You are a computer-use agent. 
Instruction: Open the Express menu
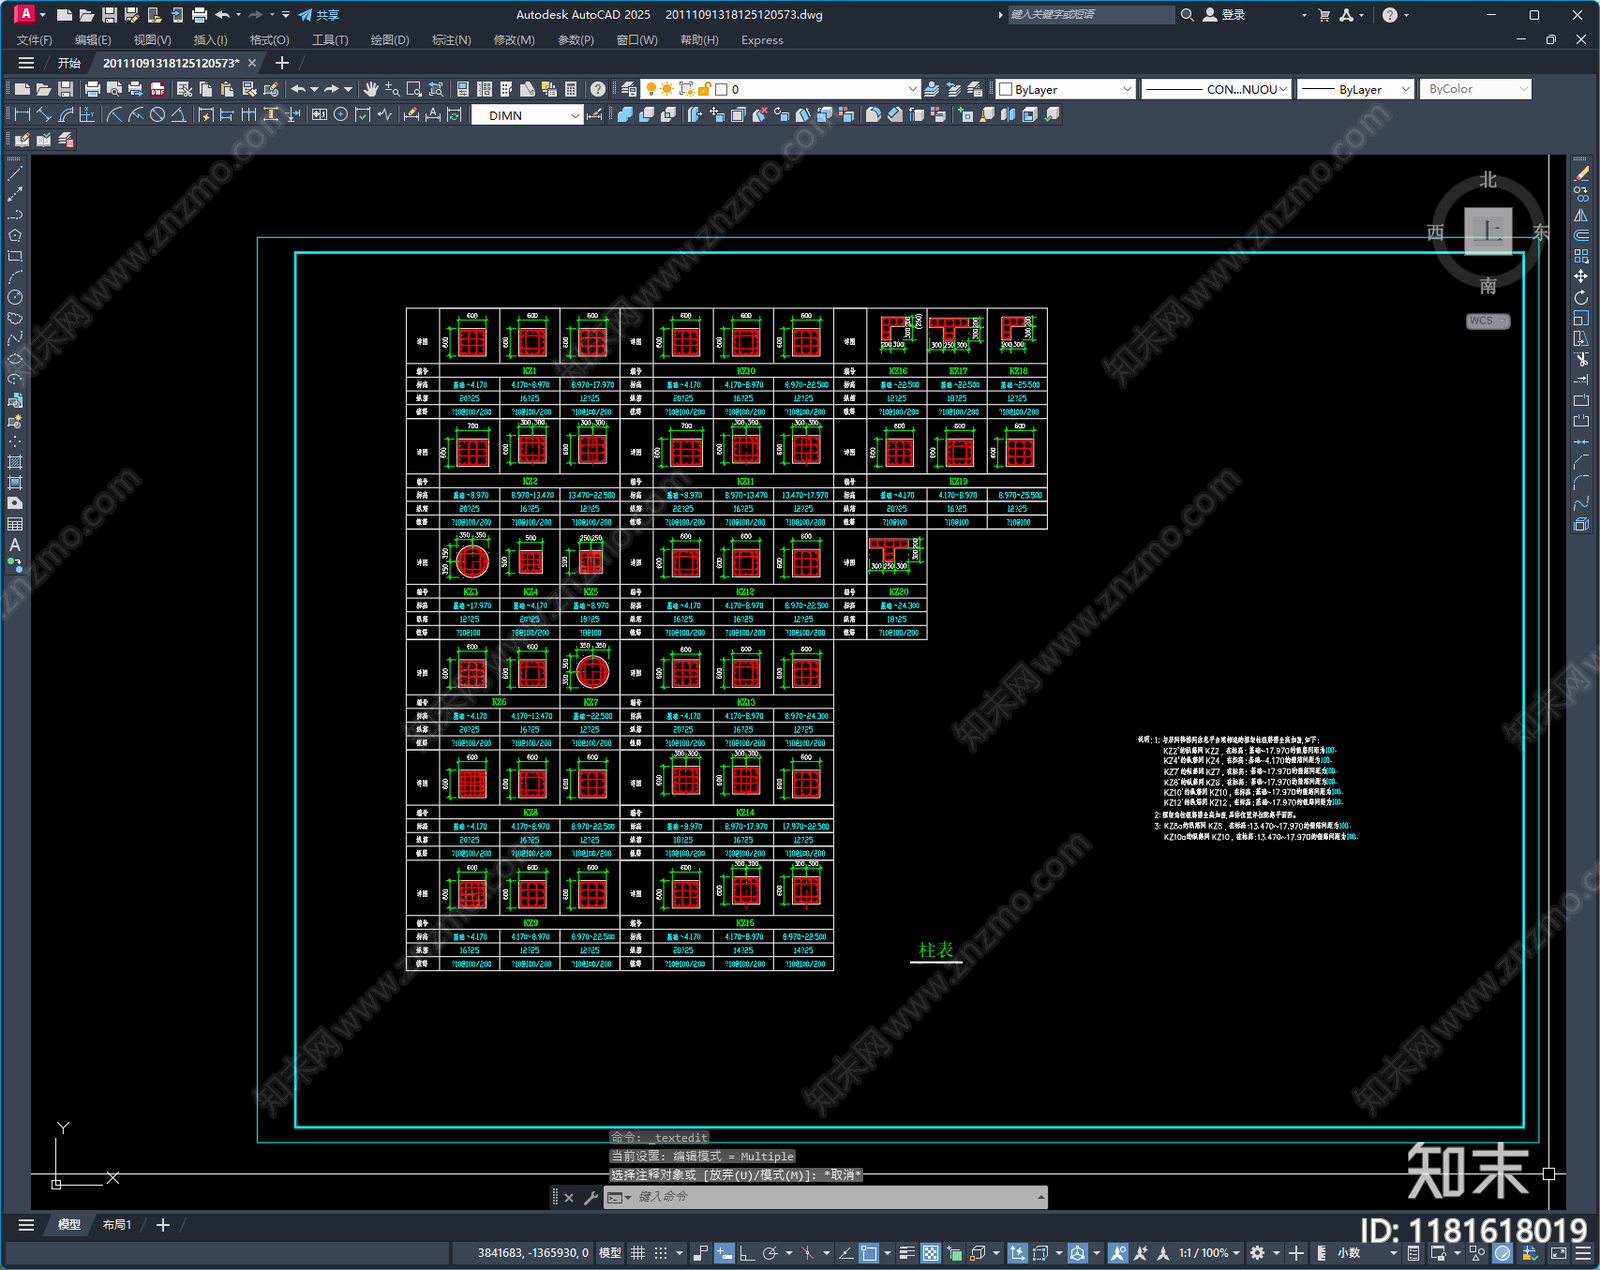pyautogui.click(x=762, y=40)
